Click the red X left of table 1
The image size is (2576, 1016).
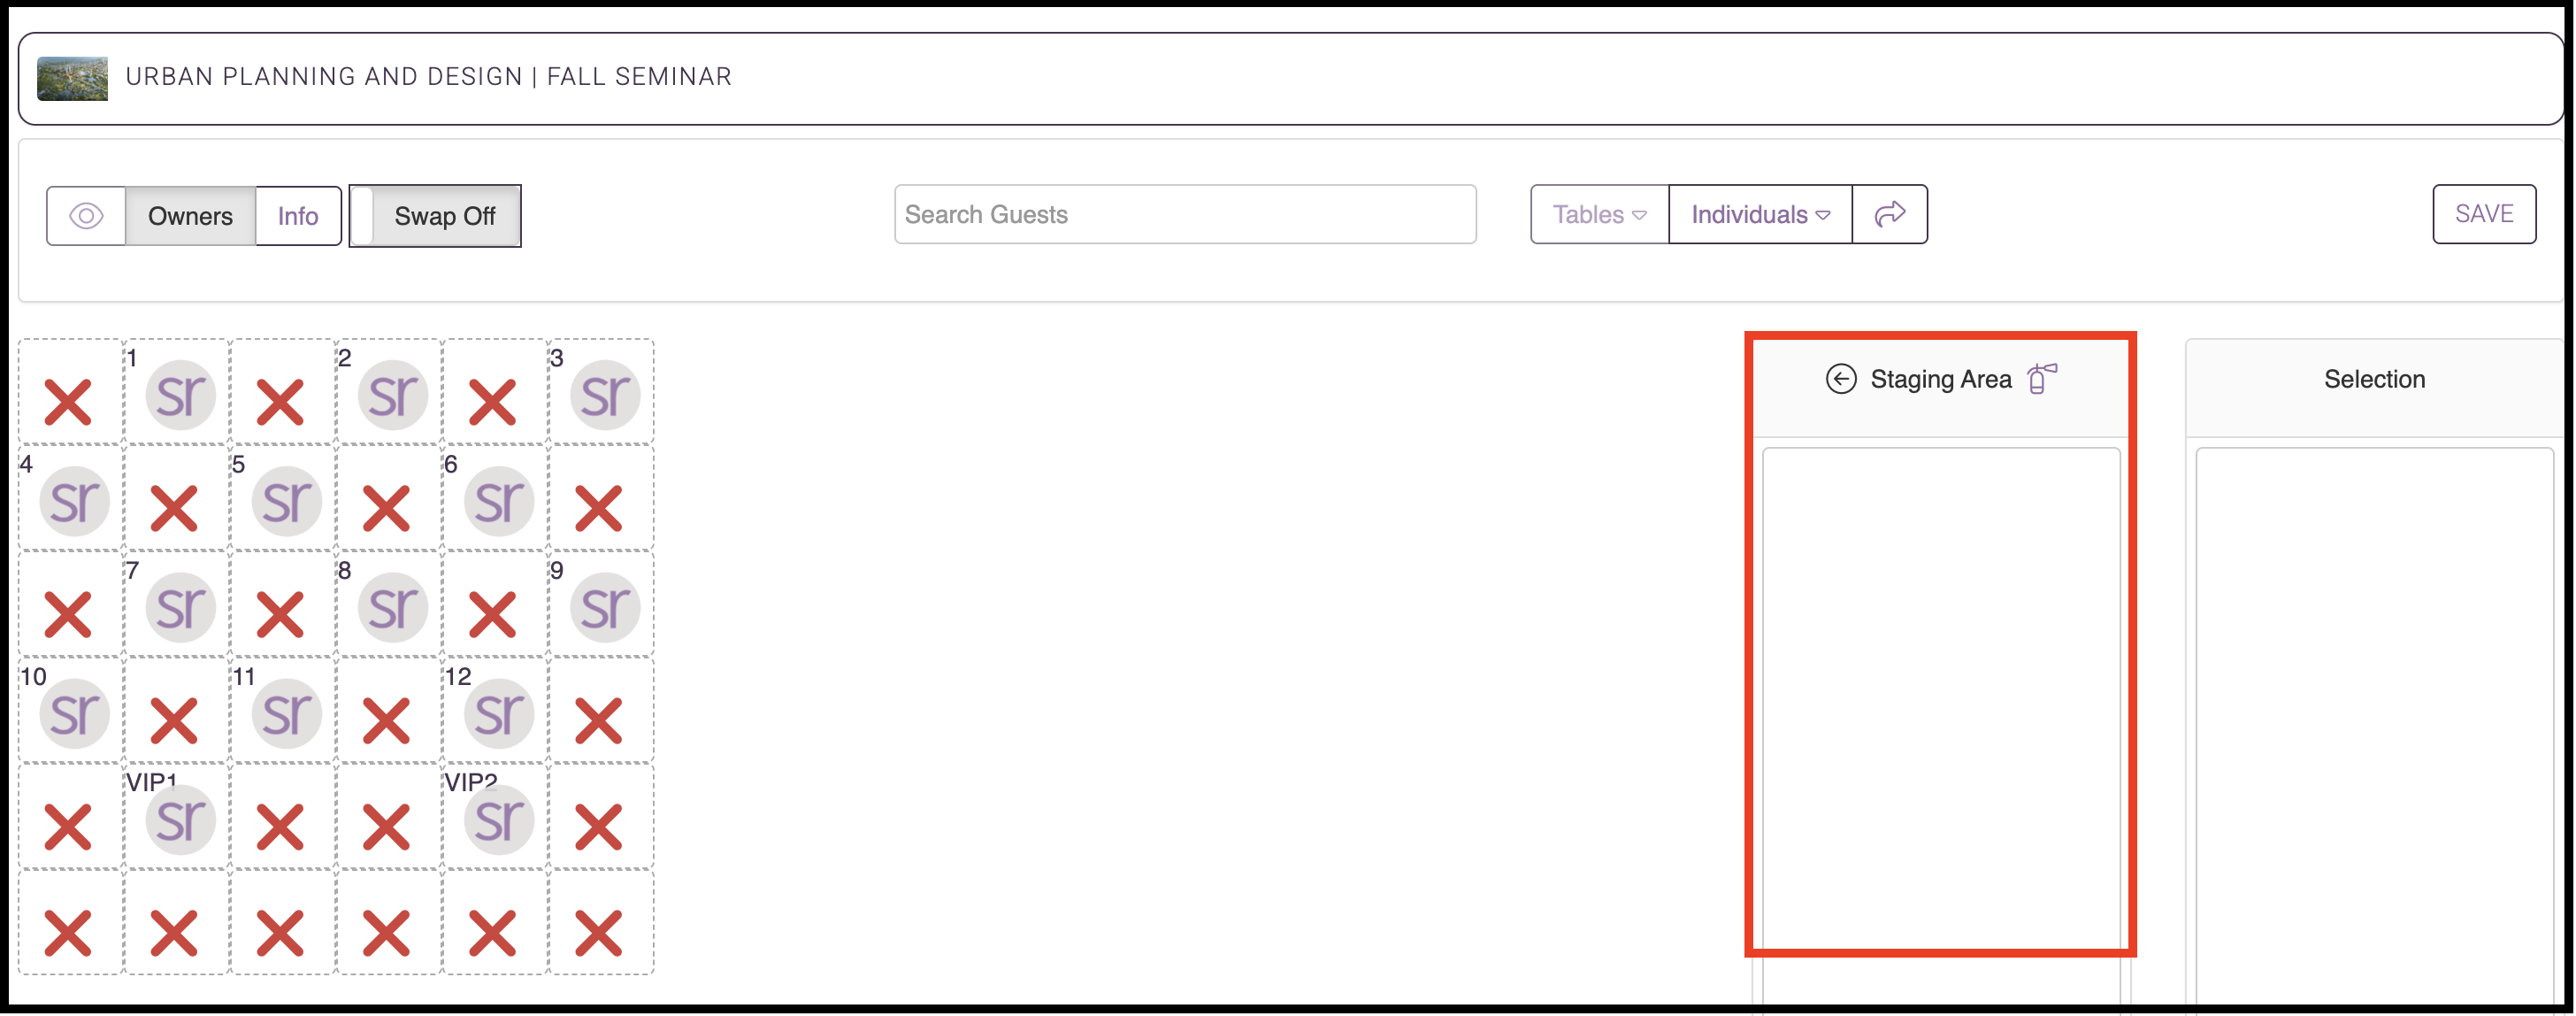click(x=68, y=402)
